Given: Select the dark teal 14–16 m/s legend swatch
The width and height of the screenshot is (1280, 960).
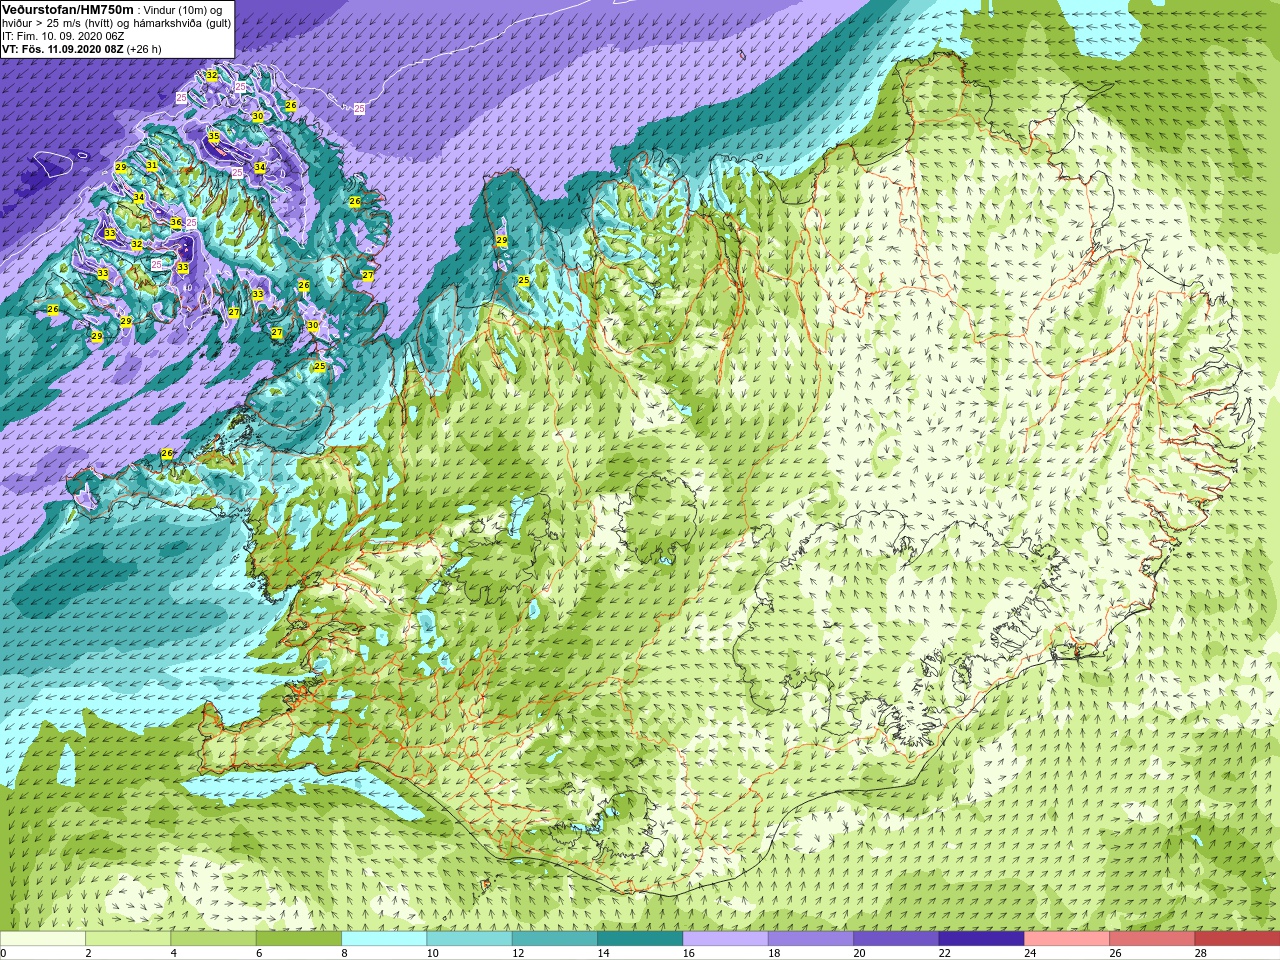Looking at the screenshot, I should (640, 939).
